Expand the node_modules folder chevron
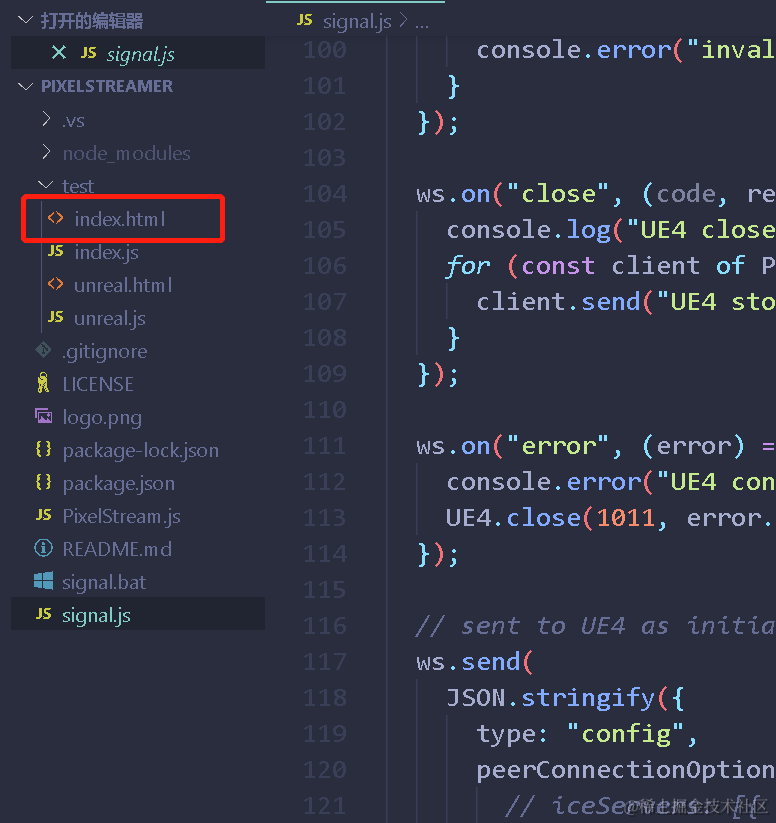Image resolution: width=776 pixels, height=823 pixels. [46, 152]
